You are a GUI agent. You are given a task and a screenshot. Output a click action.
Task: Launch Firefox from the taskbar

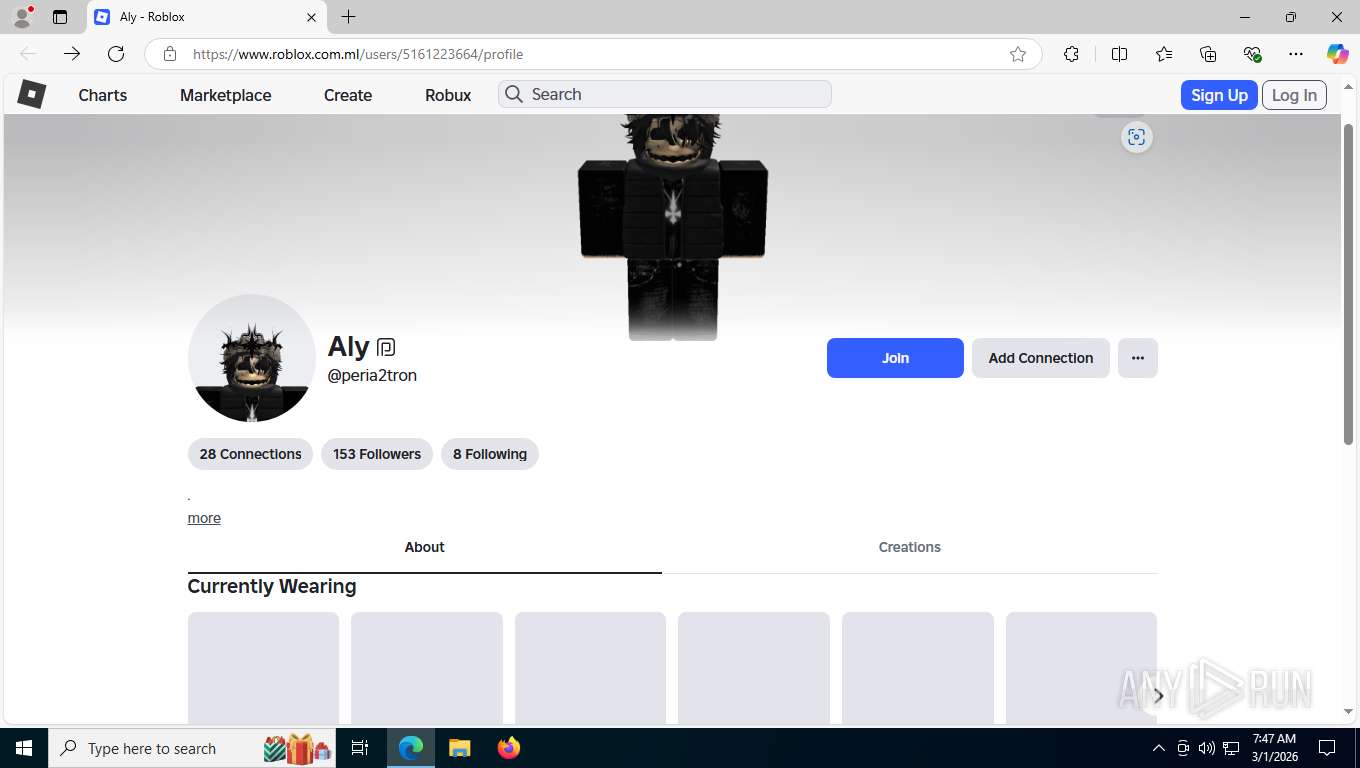(509, 748)
